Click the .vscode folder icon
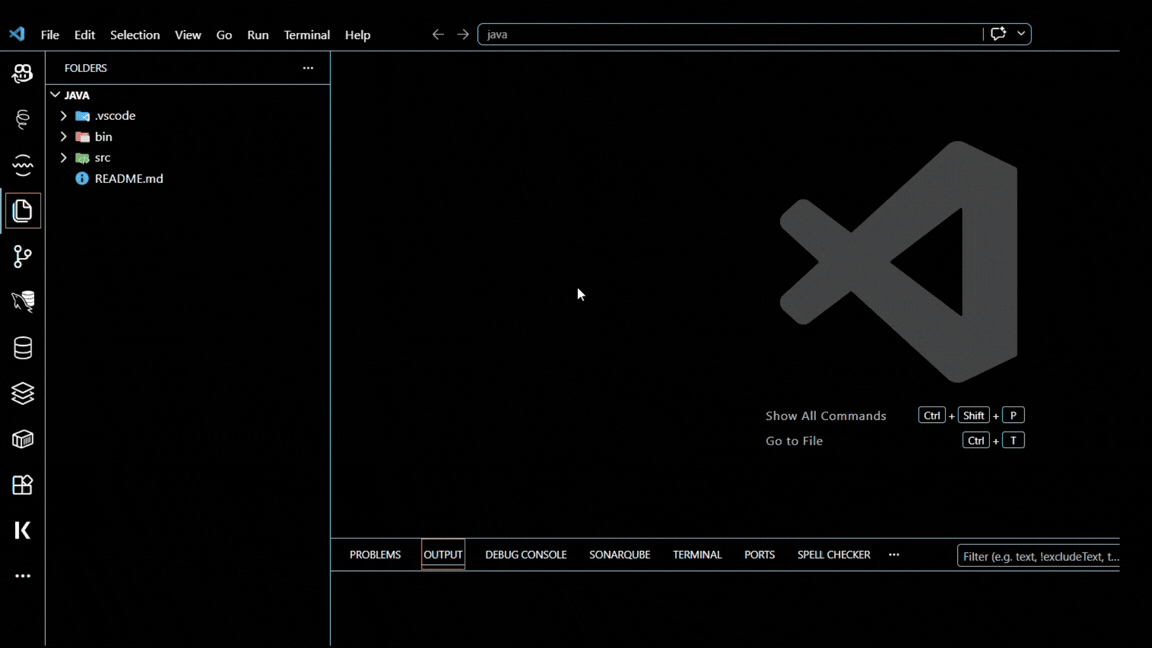The height and width of the screenshot is (648, 1152). click(x=82, y=116)
